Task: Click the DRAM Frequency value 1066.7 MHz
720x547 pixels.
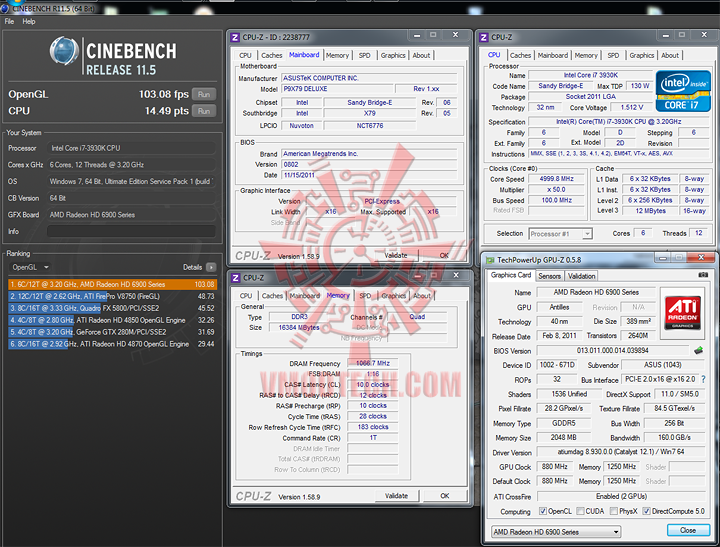Action: pos(373,363)
